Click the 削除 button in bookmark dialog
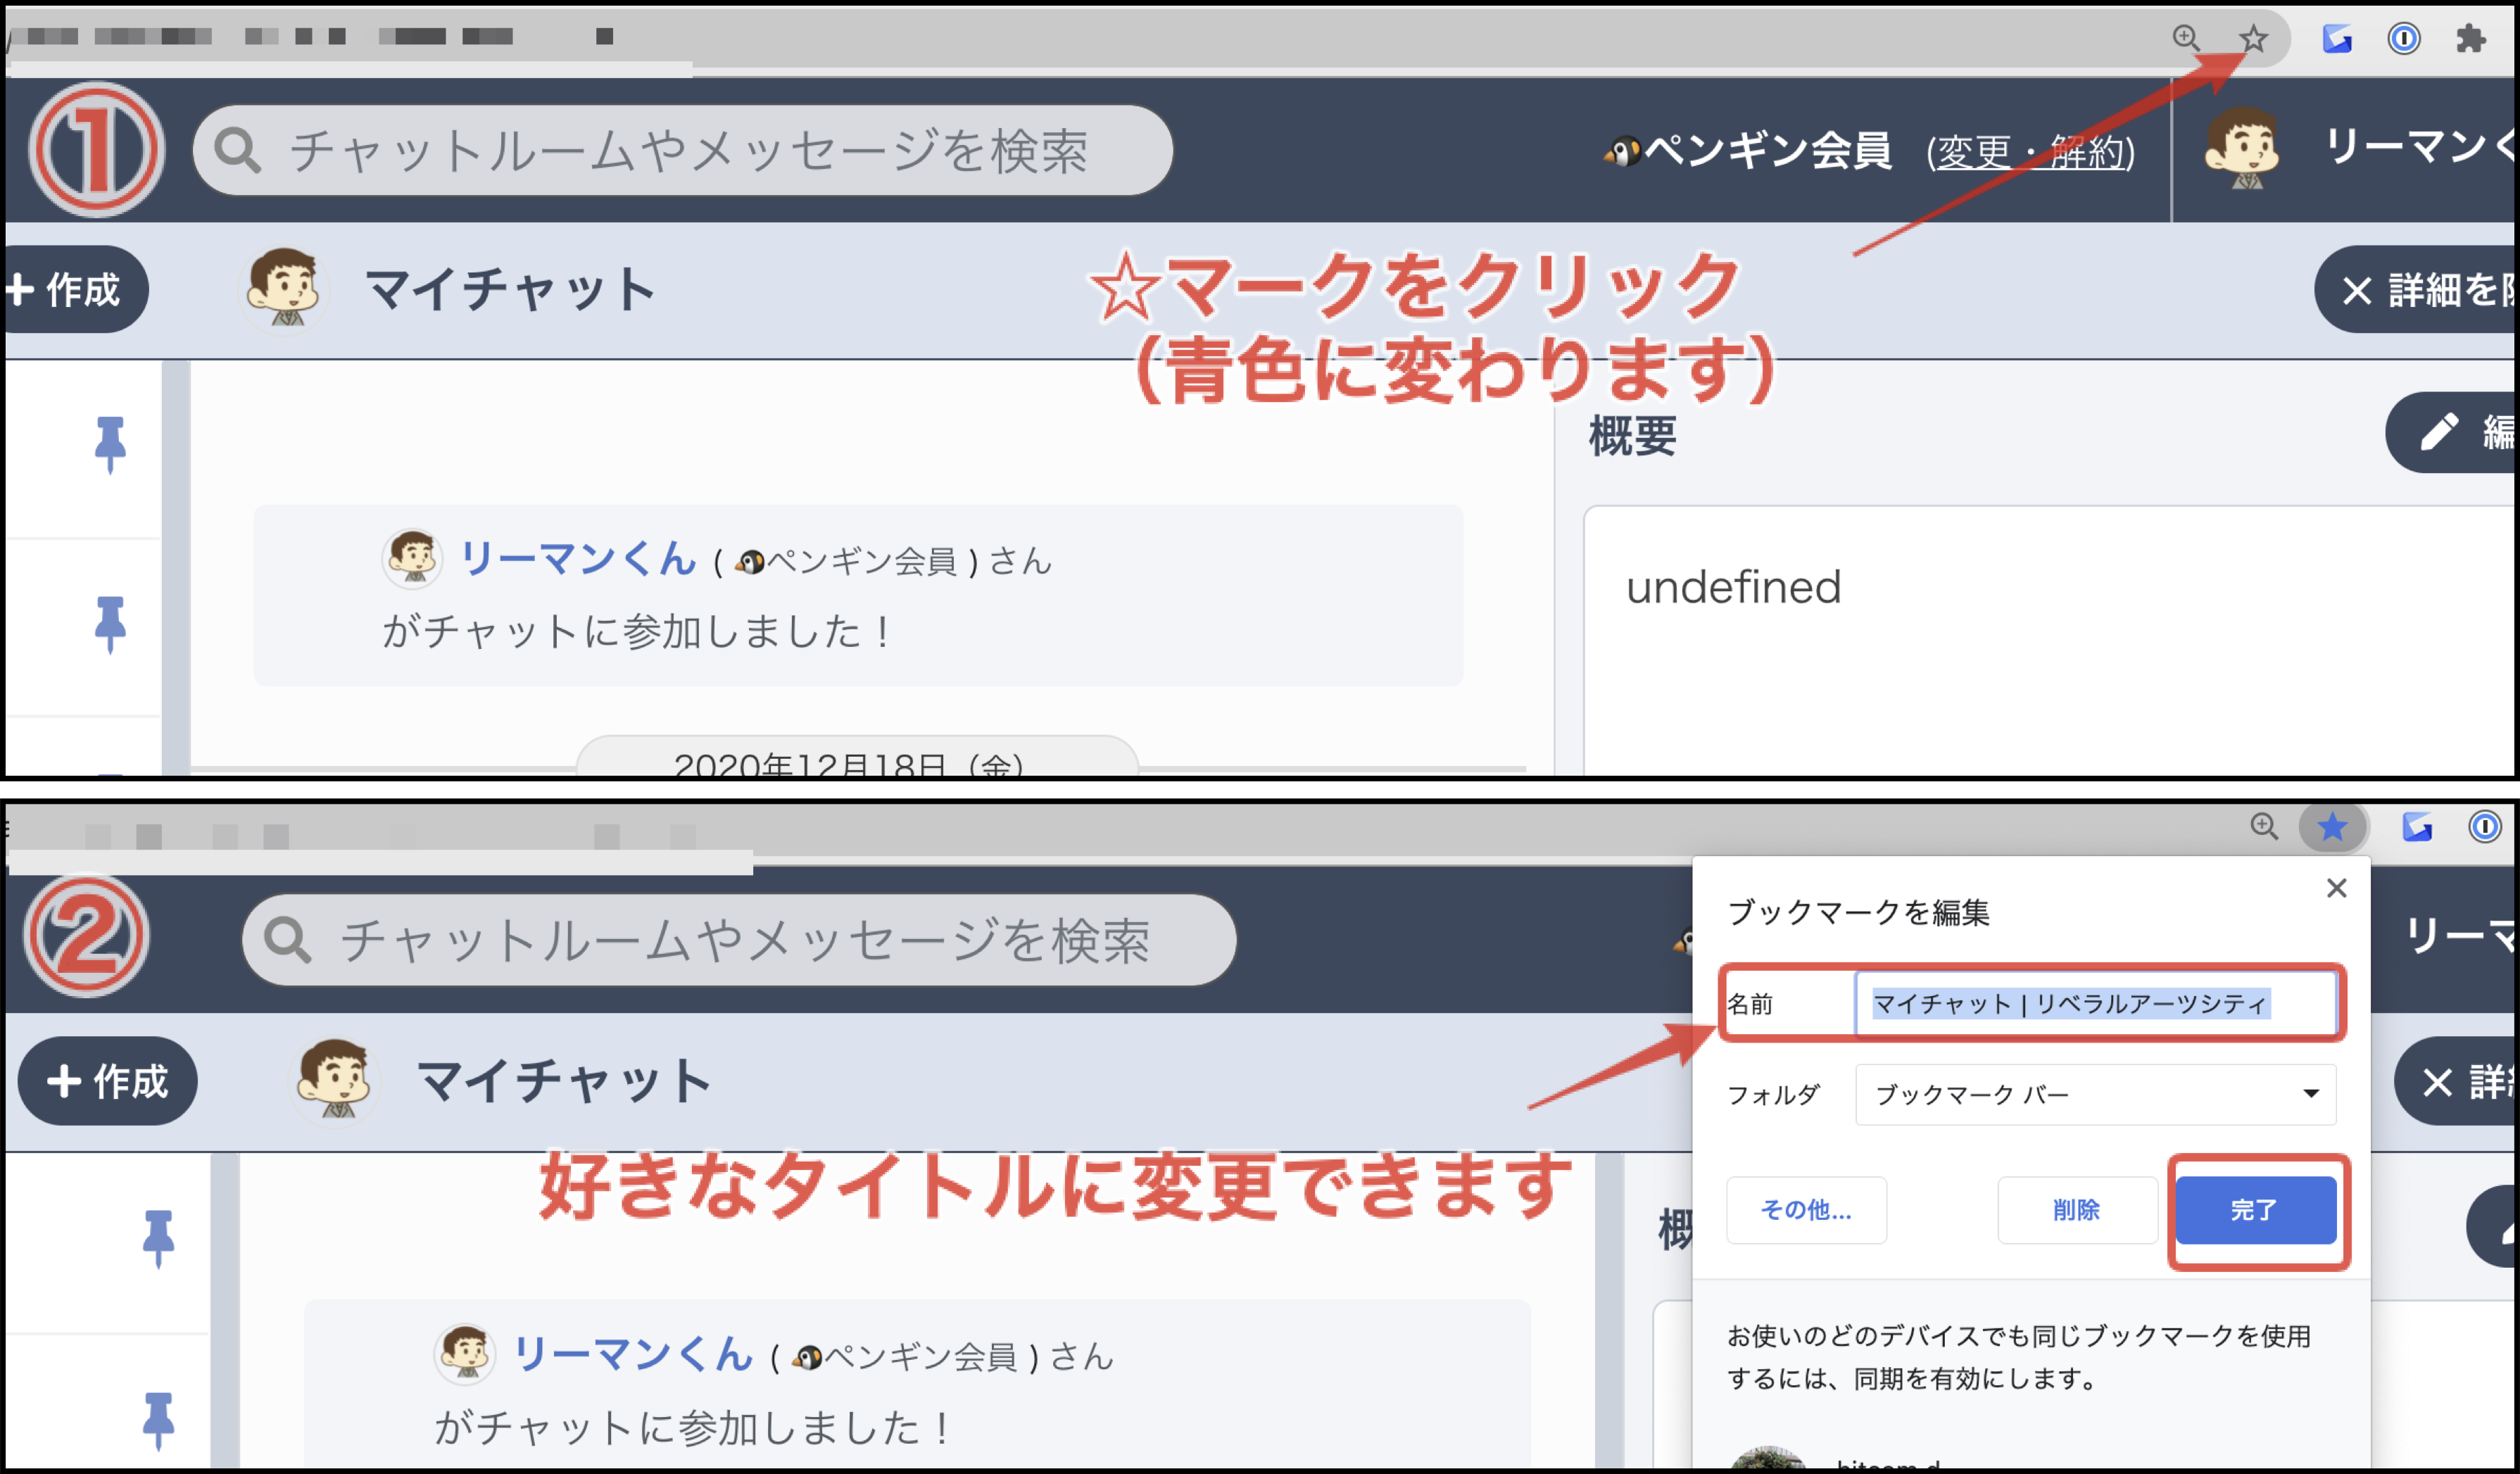2520x1474 pixels. 2076,1210
